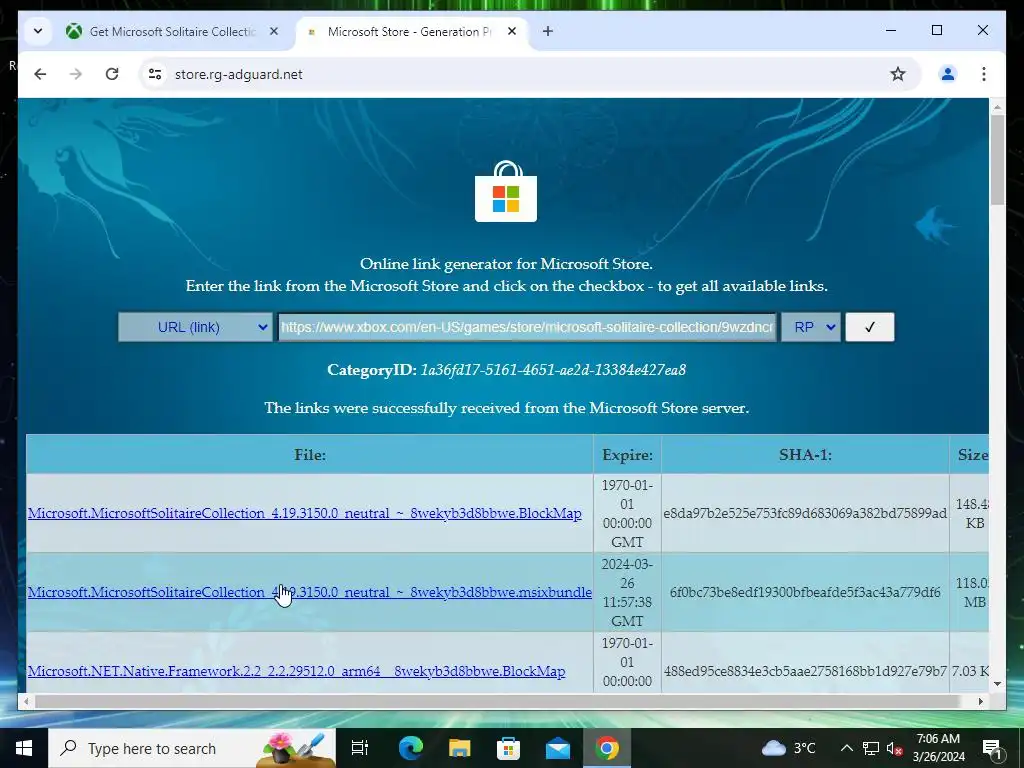Click the vertical scrollbar up arrow
The width and height of the screenshot is (1024, 768).
pyautogui.click(x=997, y=106)
